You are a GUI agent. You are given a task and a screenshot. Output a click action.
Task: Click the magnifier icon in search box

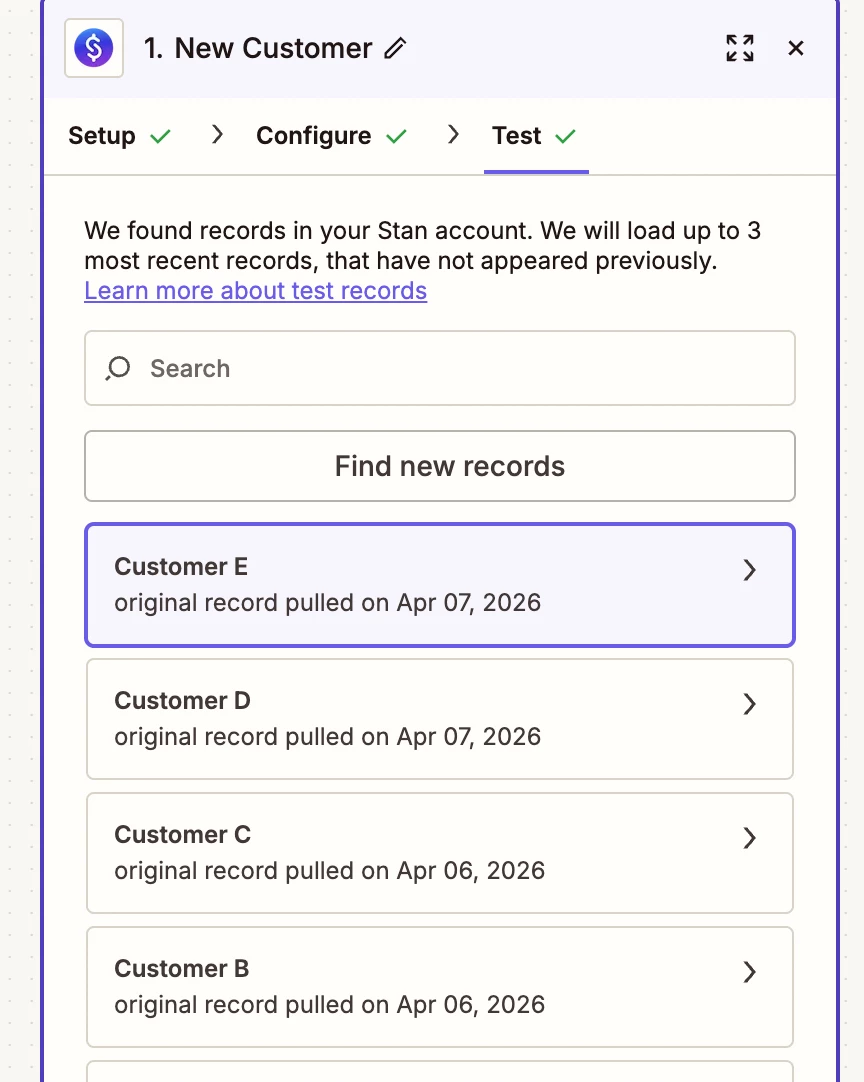(x=118, y=368)
